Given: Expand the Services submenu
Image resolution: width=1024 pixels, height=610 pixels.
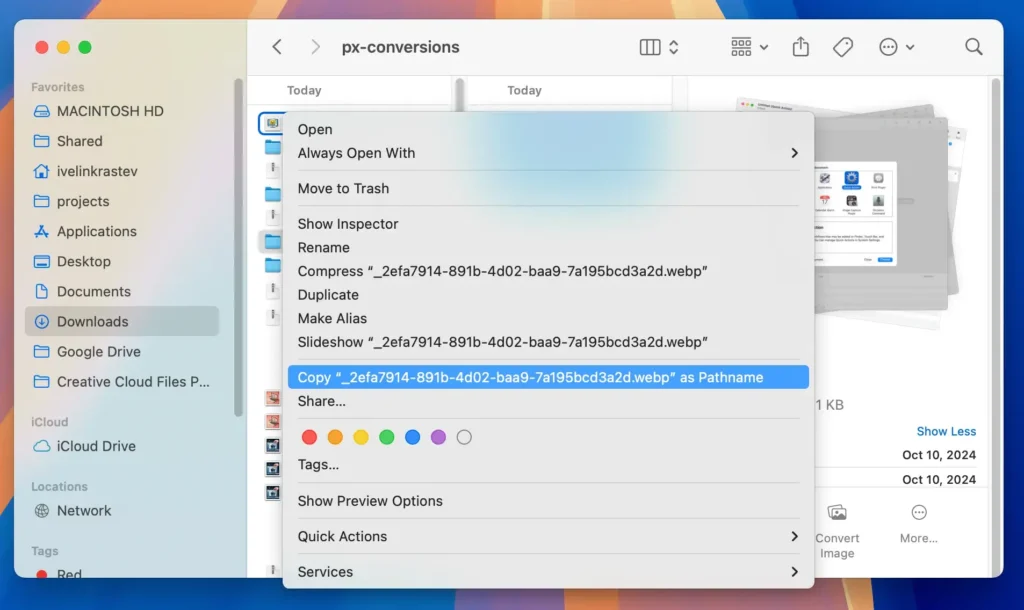Looking at the screenshot, I should (325, 571).
